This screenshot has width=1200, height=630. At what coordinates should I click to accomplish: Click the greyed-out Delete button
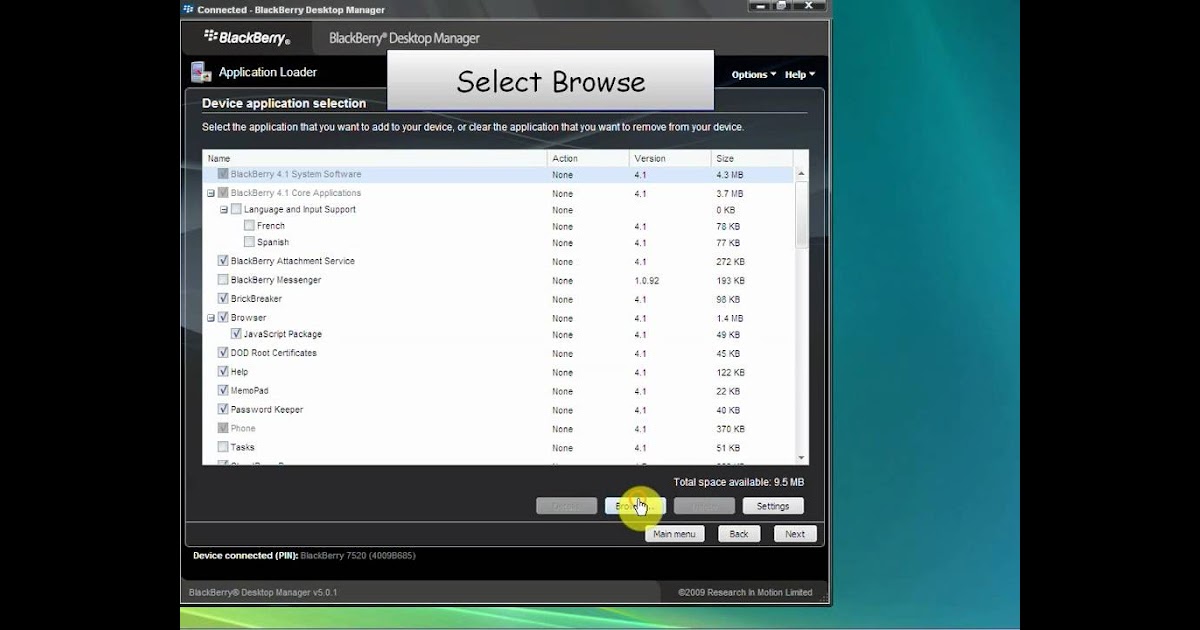[704, 506]
